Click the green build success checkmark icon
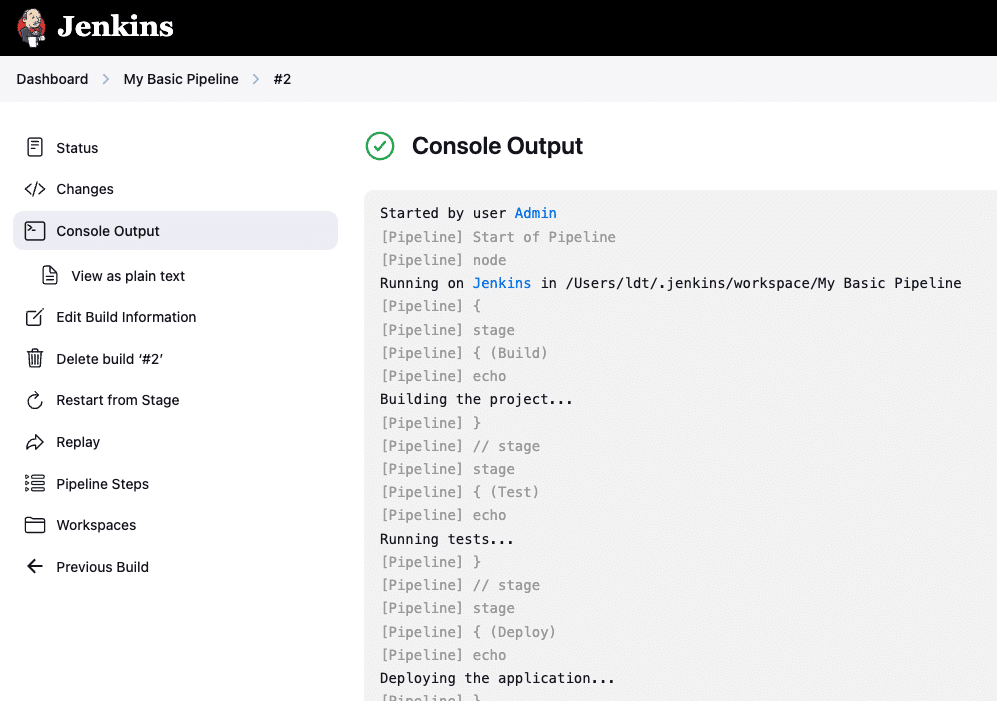Screen dimensions: 997x701 click(380, 146)
